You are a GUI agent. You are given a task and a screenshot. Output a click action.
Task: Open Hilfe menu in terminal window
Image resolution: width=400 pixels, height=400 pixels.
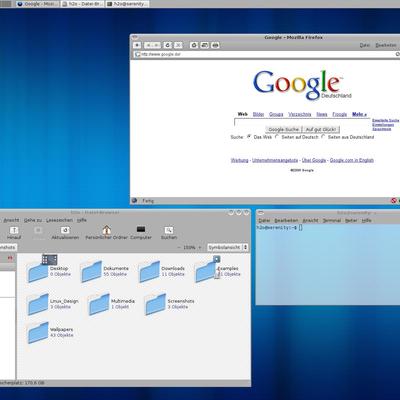pos(367,221)
